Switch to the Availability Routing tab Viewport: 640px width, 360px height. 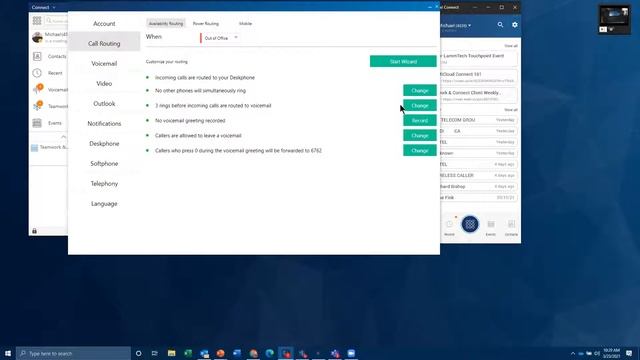[166, 24]
